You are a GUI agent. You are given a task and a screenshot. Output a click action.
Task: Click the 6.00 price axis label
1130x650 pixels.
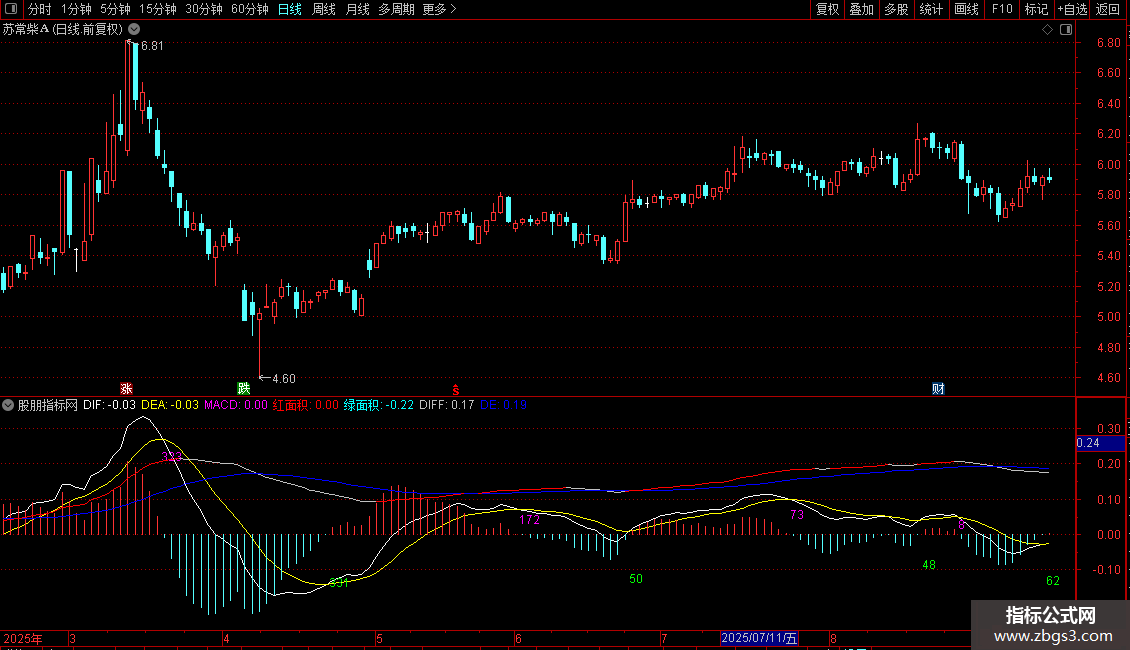pos(1108,164)
